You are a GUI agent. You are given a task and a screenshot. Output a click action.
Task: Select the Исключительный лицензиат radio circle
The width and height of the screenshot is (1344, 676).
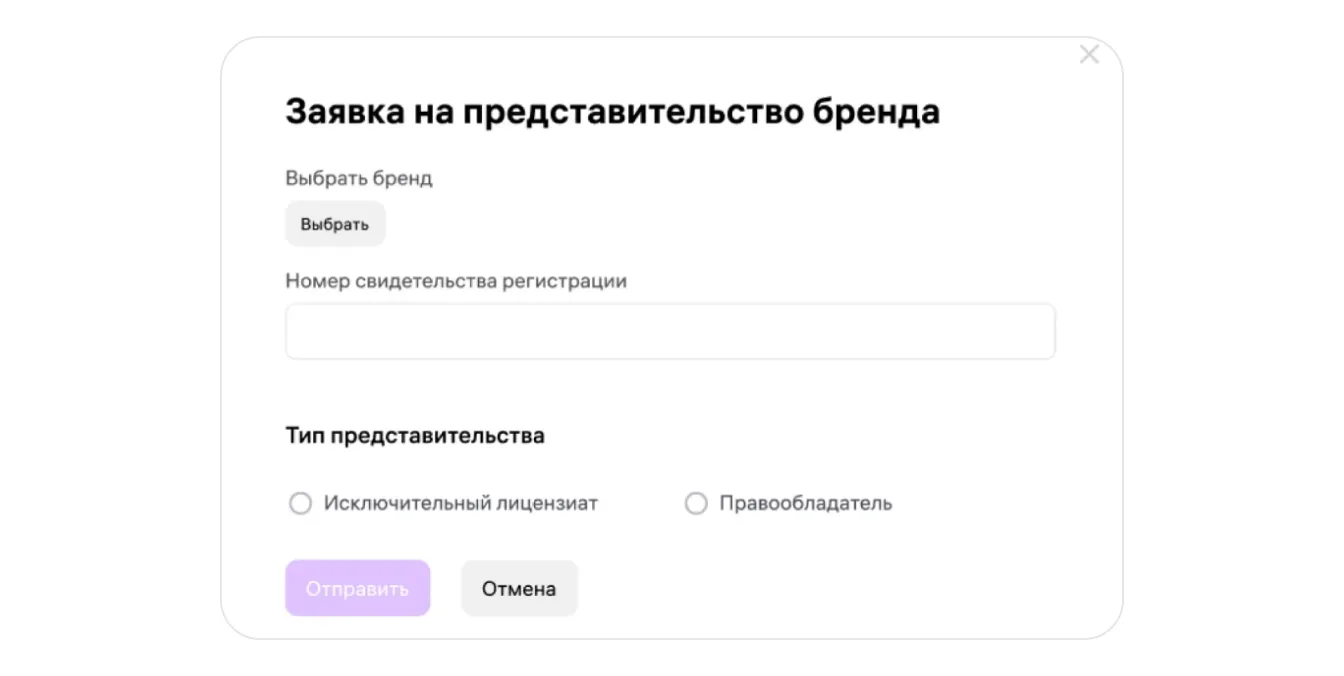300,504
